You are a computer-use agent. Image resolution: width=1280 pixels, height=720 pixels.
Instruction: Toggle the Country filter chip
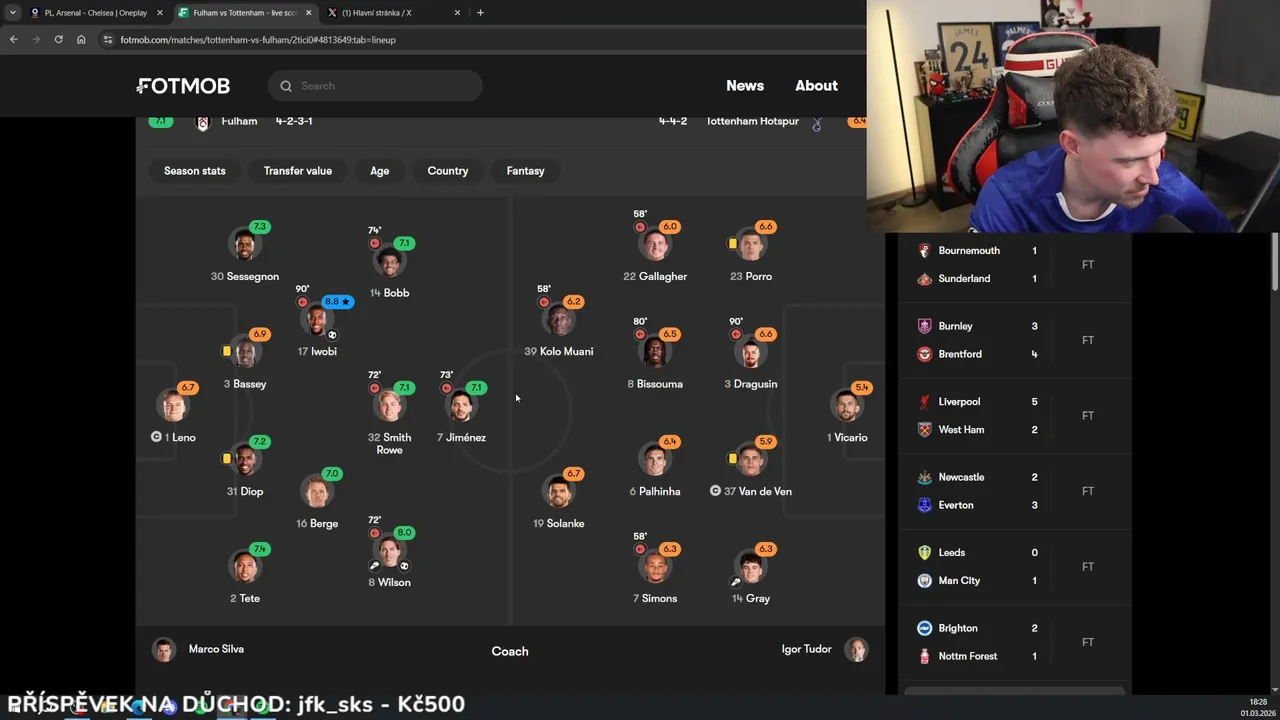(x=448, y=171)
